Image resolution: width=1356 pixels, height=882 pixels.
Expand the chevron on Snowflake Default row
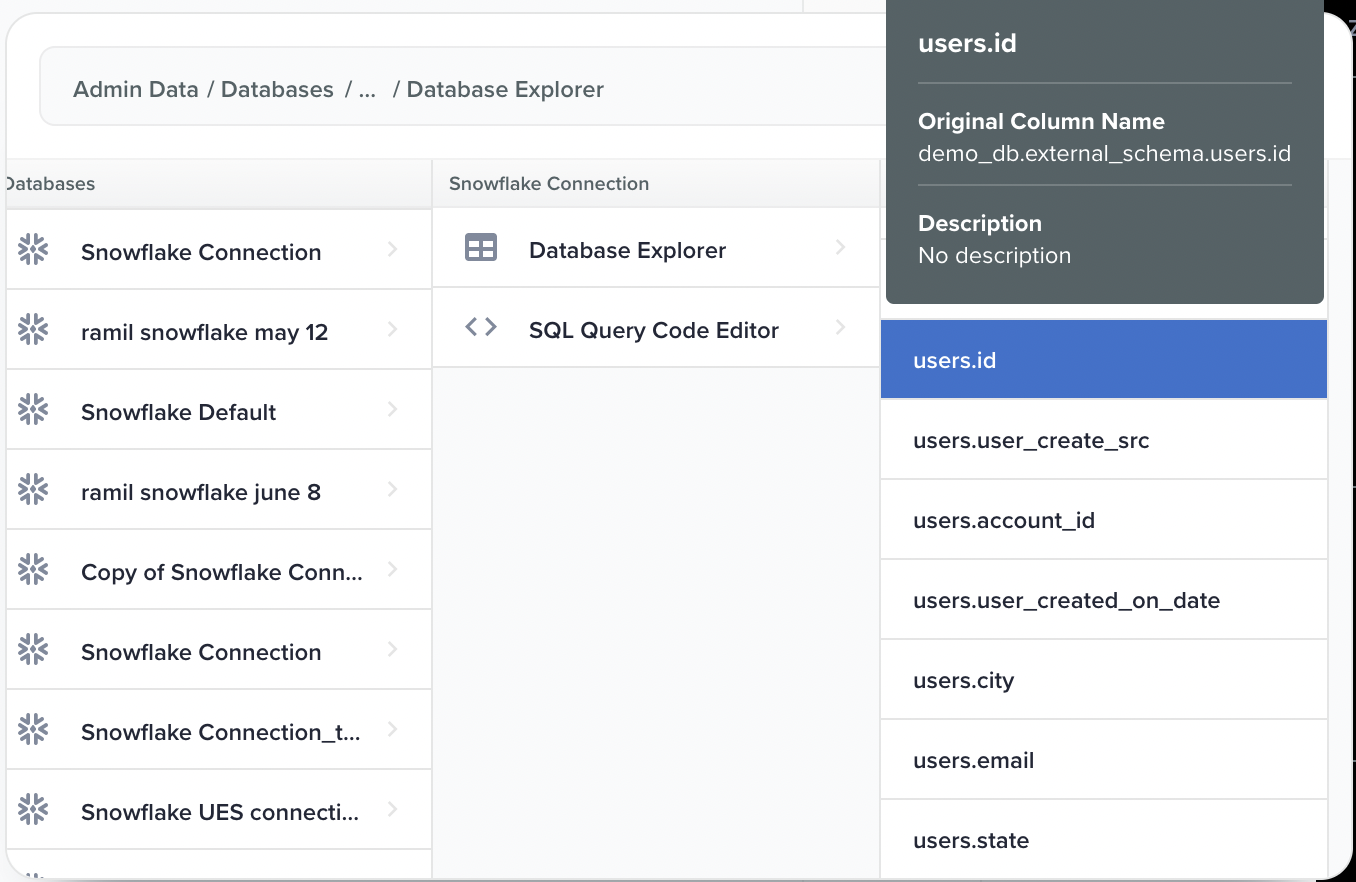(x=392, y=410)
